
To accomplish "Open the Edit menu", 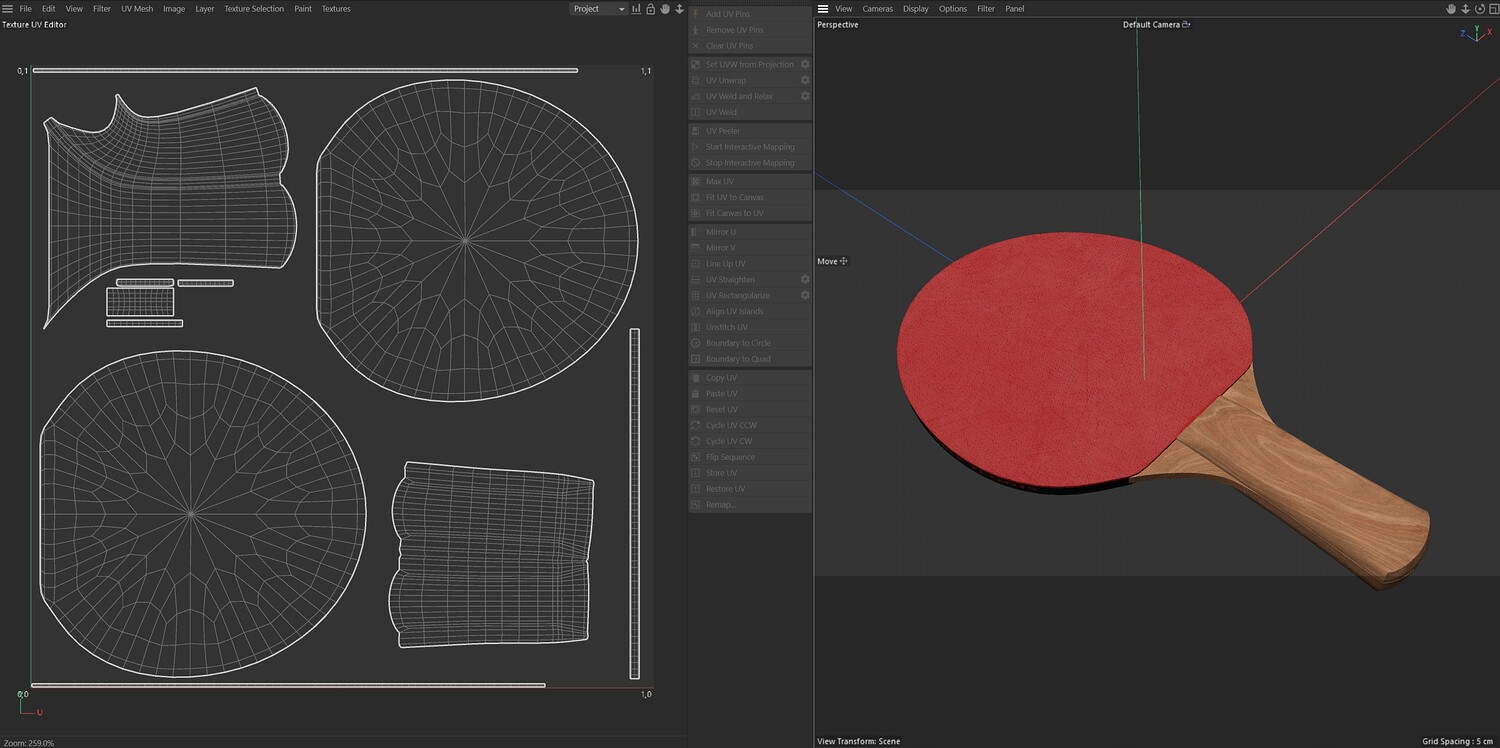I will (x=48, y=9).
